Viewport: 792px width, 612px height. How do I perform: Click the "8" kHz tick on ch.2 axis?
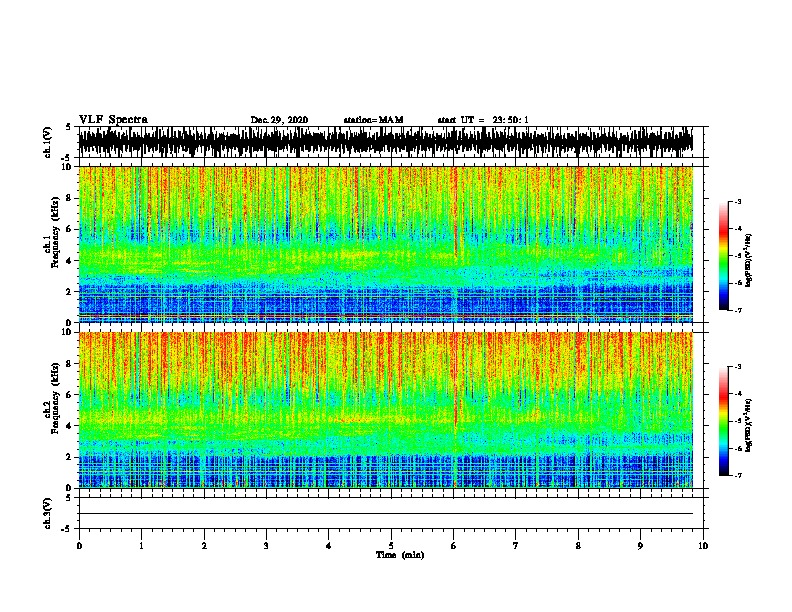coord(70,364)
